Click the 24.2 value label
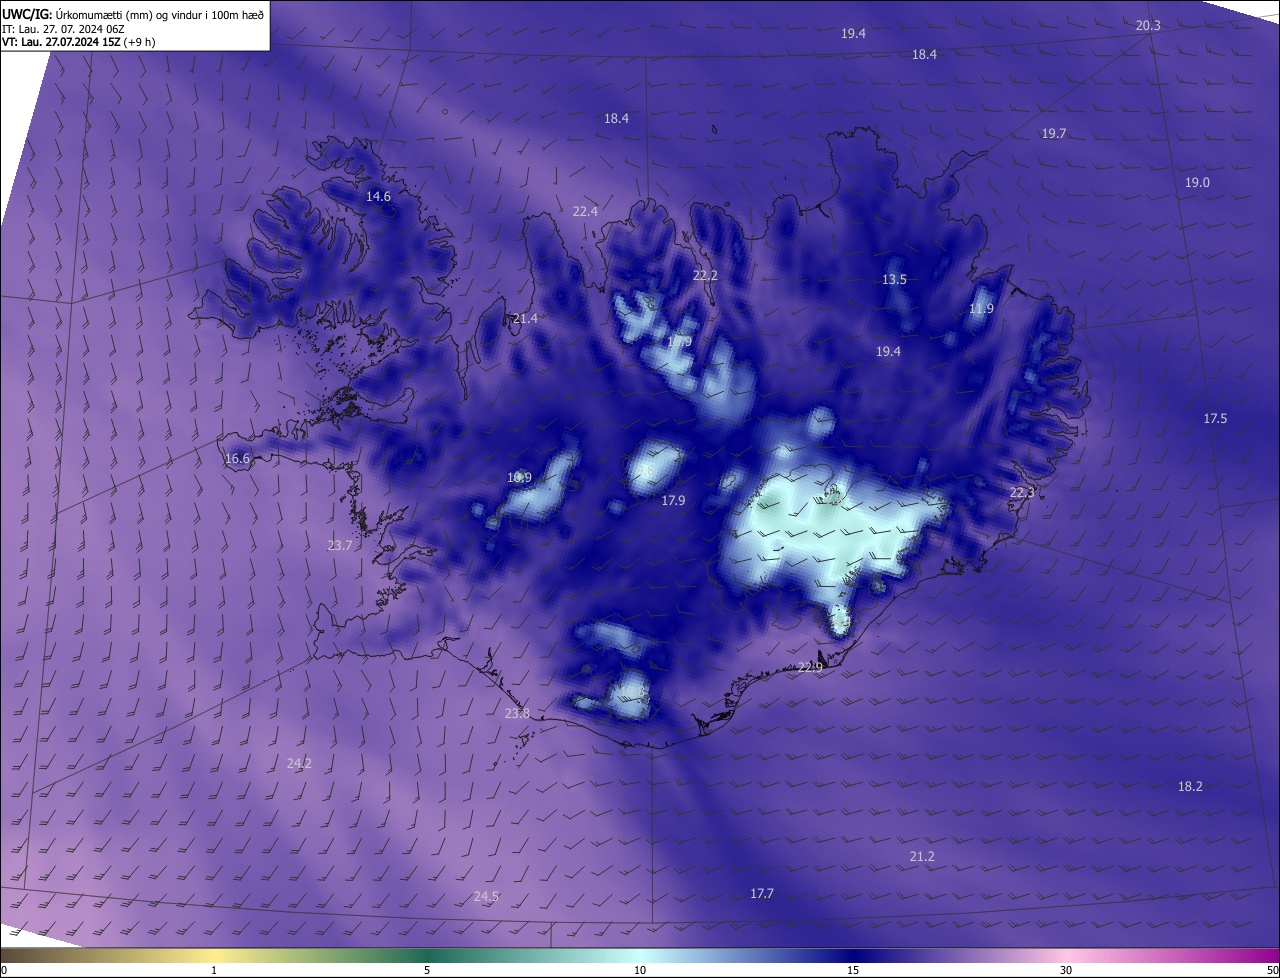 299,763
